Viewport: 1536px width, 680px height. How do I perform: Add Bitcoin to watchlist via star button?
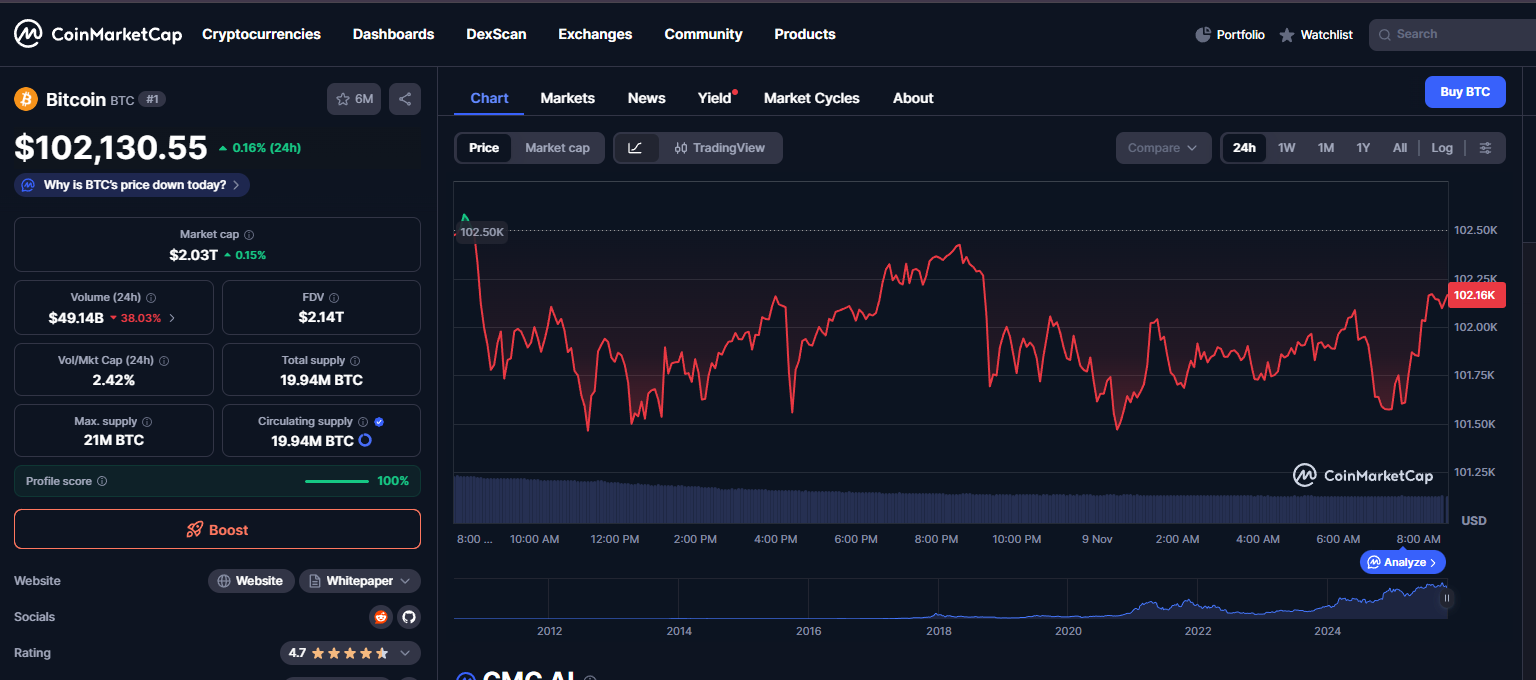tap(354, 99)
